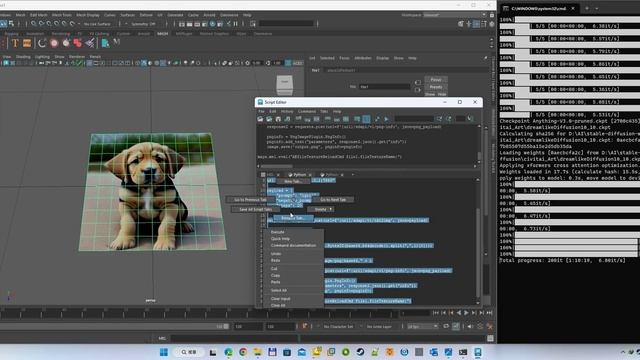640x360 pixels.
Task: Click the play backward button on timeline
Action: tap(459, 313)
